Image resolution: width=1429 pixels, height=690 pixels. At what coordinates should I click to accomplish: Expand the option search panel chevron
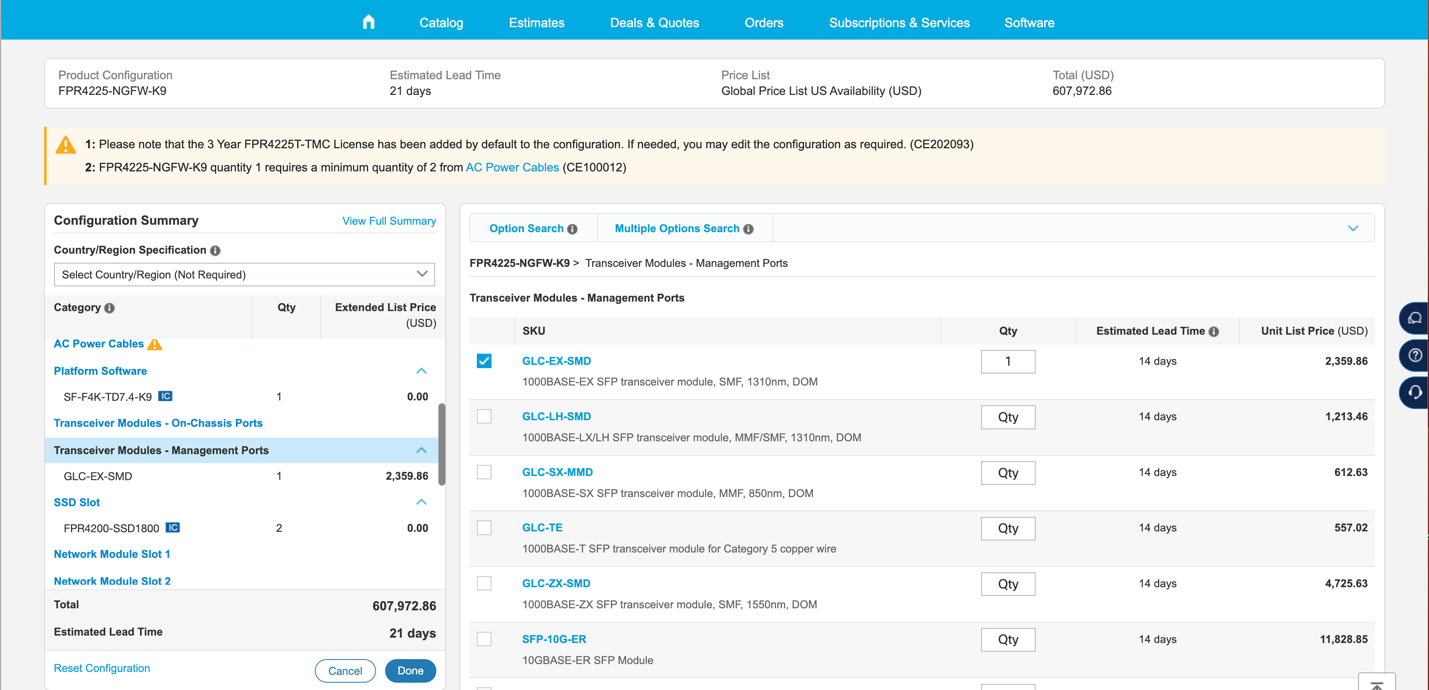tap(1353, 229)
